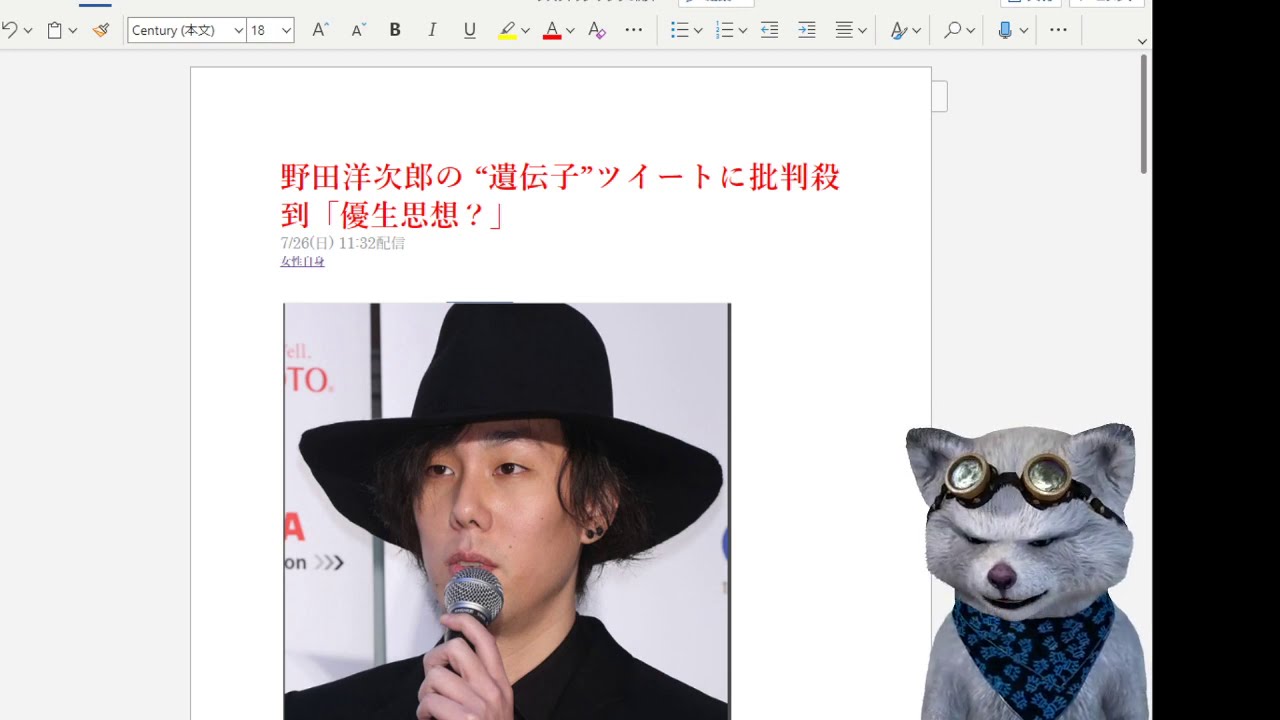Toggle italic formatting

click(x=432, y=30)
